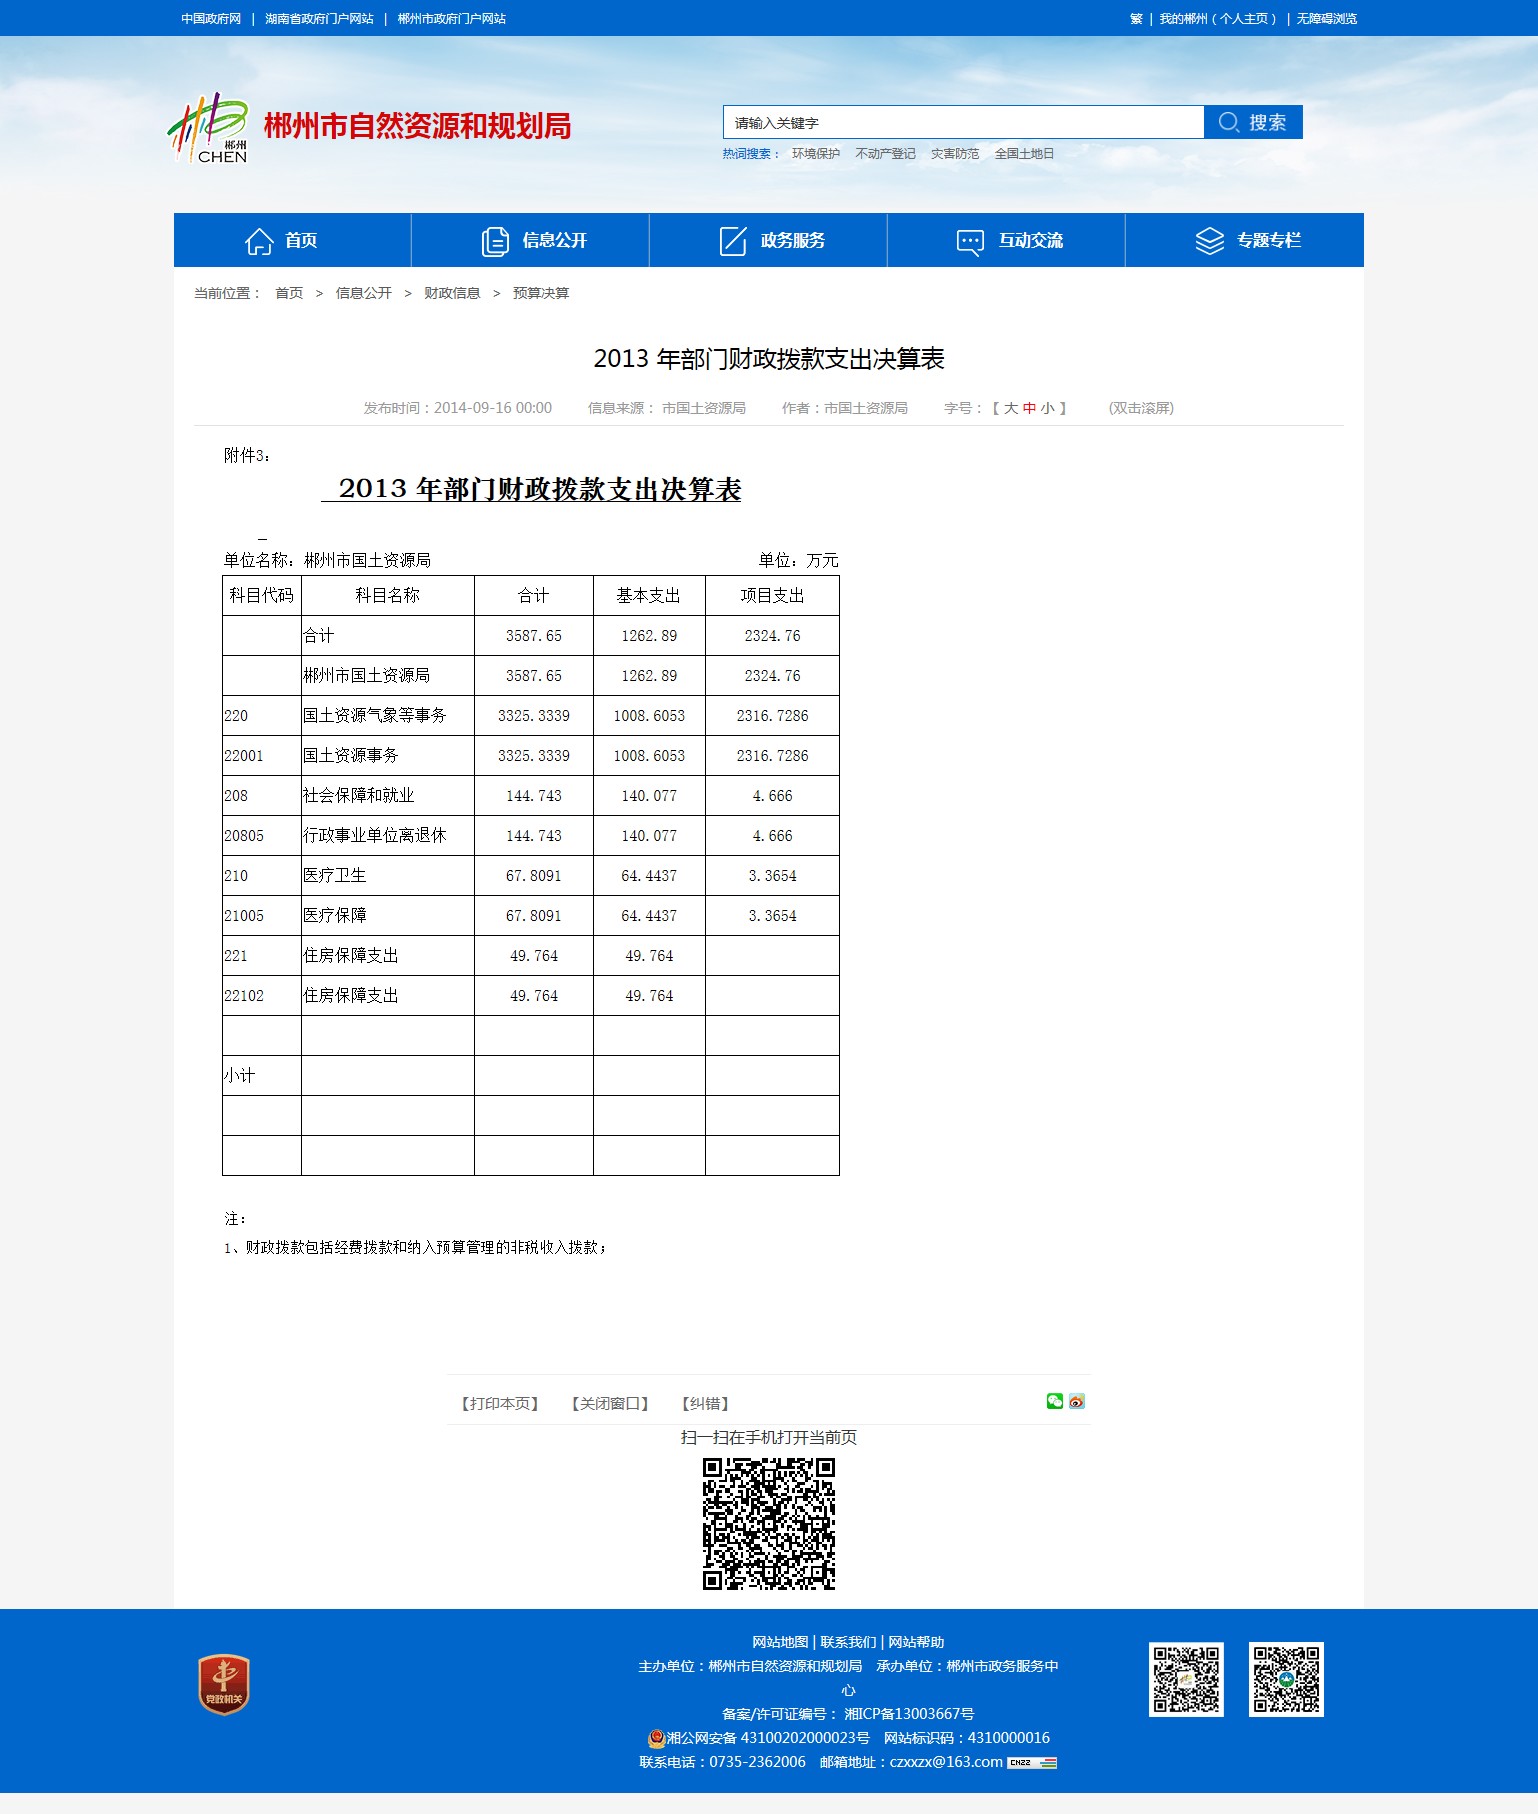Open 网站帮助 footer link
The width and height of the screenshot is (1538, 1814).
point(916,1642)
